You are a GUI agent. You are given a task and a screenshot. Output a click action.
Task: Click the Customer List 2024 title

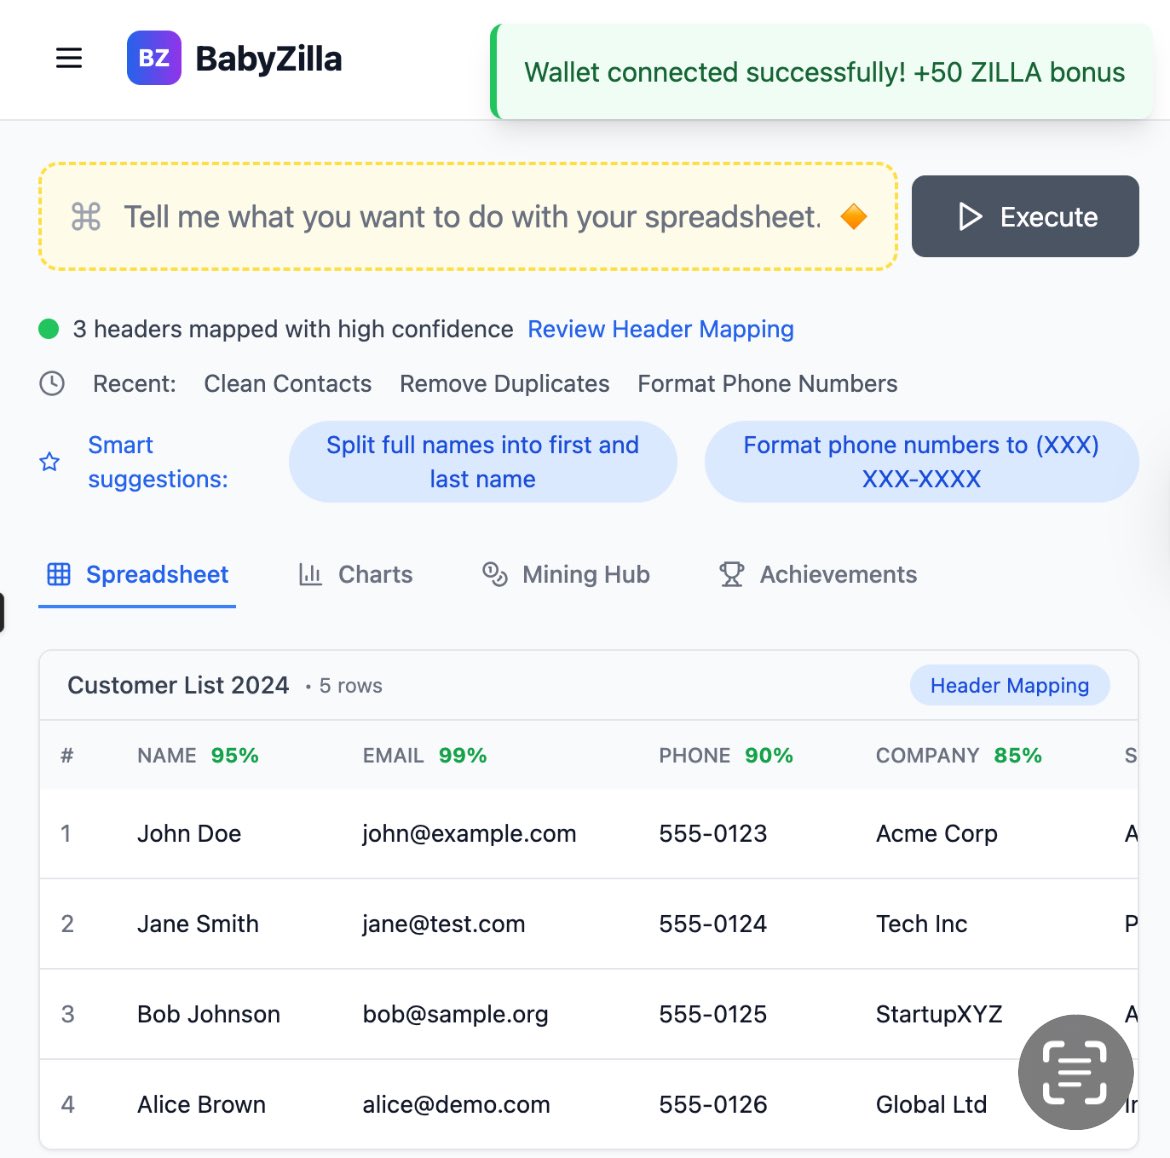pos(178,685)
